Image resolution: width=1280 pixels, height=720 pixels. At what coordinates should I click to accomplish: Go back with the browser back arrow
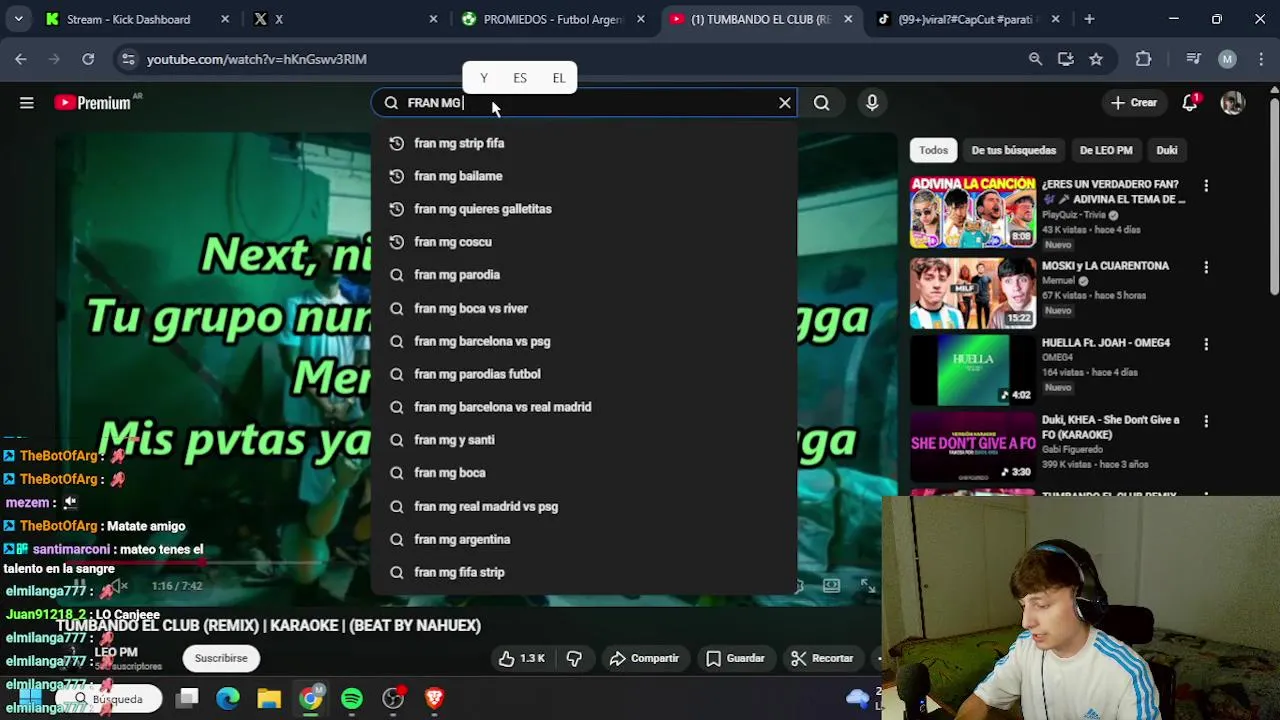[x=21, y=59]
